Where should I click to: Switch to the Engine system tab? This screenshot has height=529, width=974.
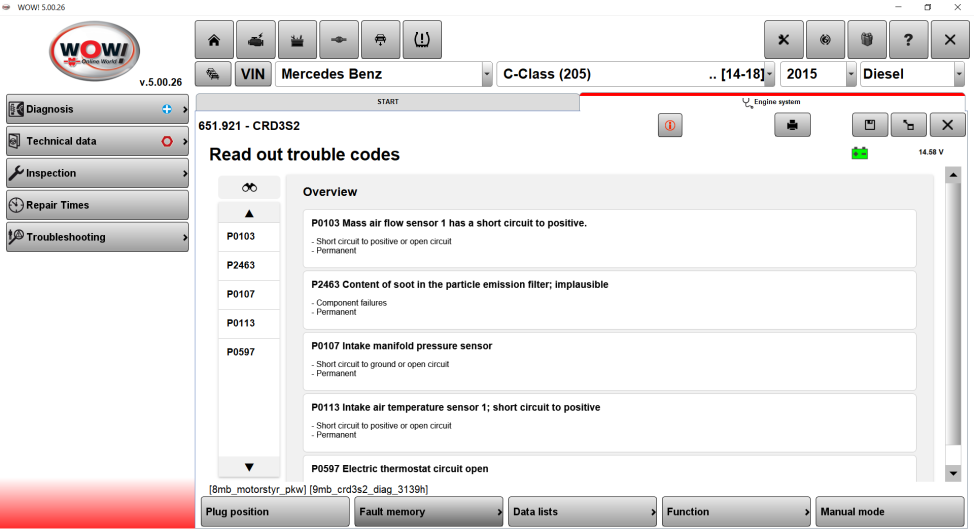coord(772,102)
